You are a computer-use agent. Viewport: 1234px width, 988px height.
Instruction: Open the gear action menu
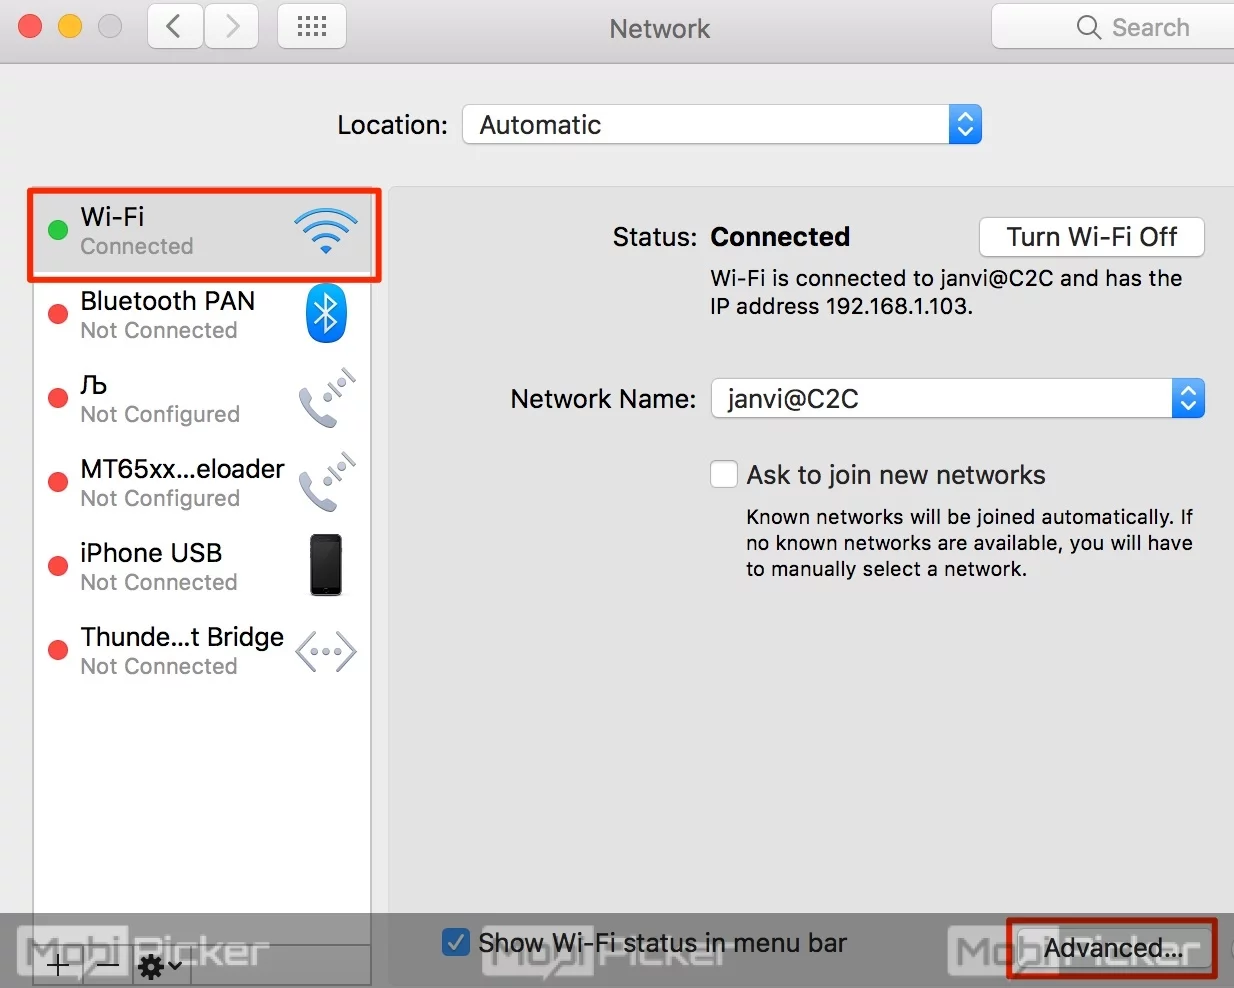tap(160, 966)
